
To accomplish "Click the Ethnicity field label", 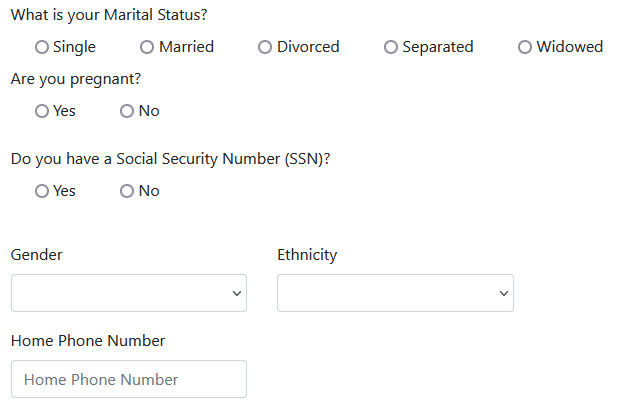I will [307, 255].
